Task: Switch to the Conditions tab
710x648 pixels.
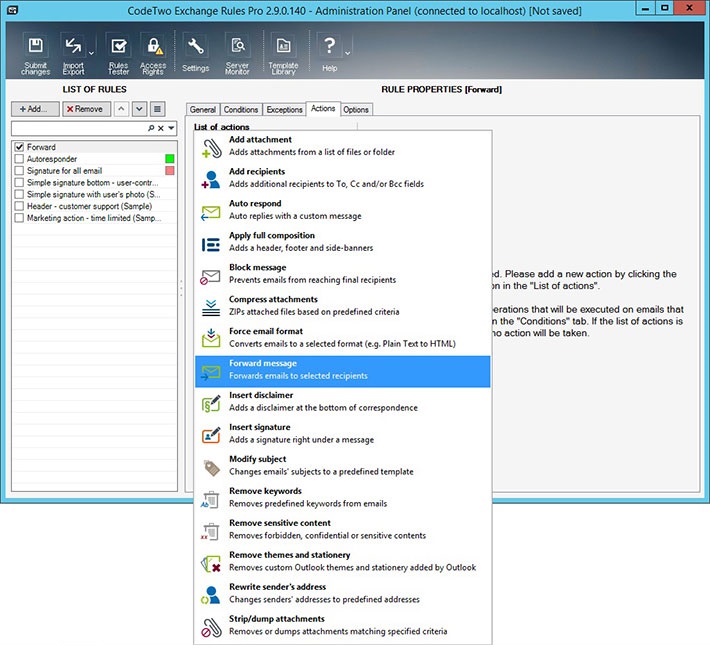Action: click(241, 110)
